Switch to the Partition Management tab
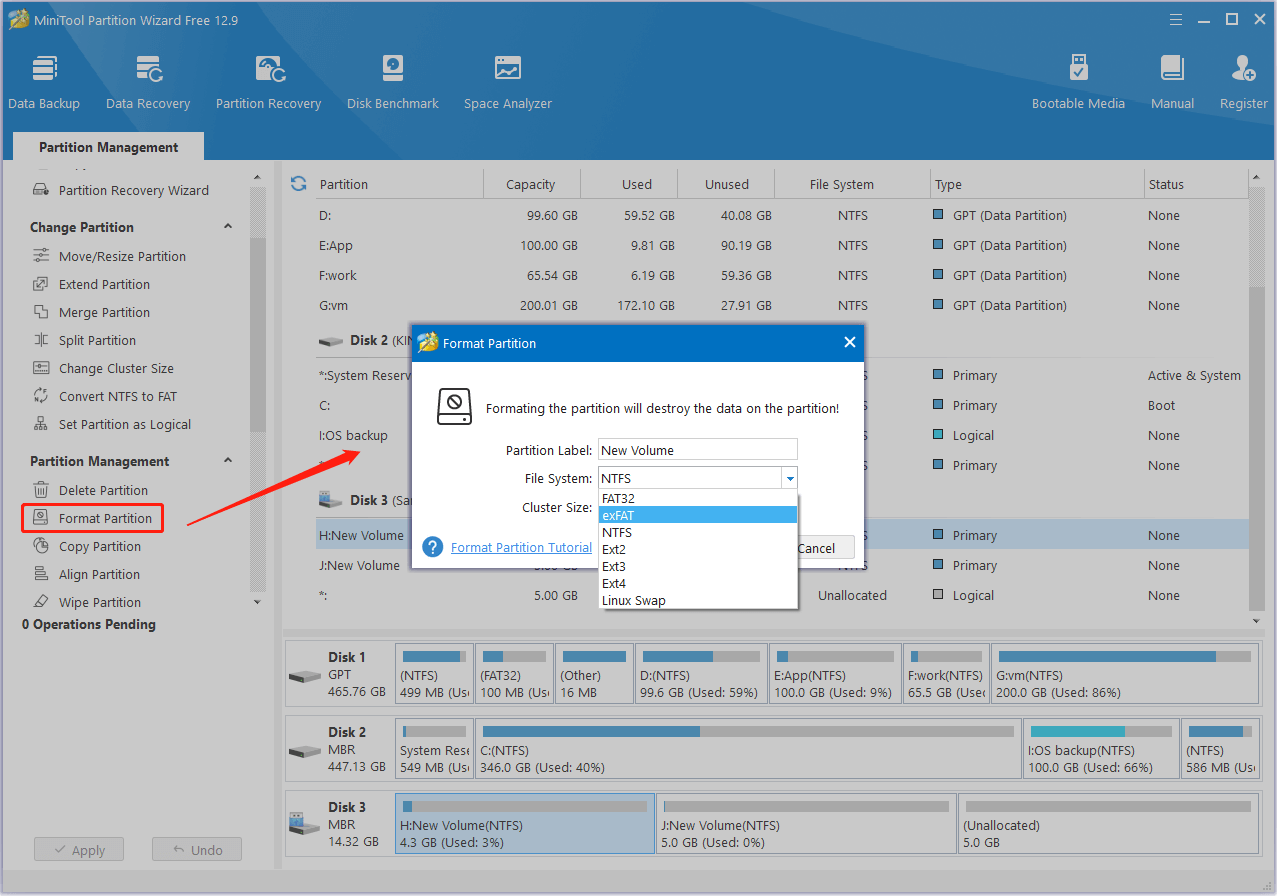This screenshot has width=1277, height=896. point(108,147)
